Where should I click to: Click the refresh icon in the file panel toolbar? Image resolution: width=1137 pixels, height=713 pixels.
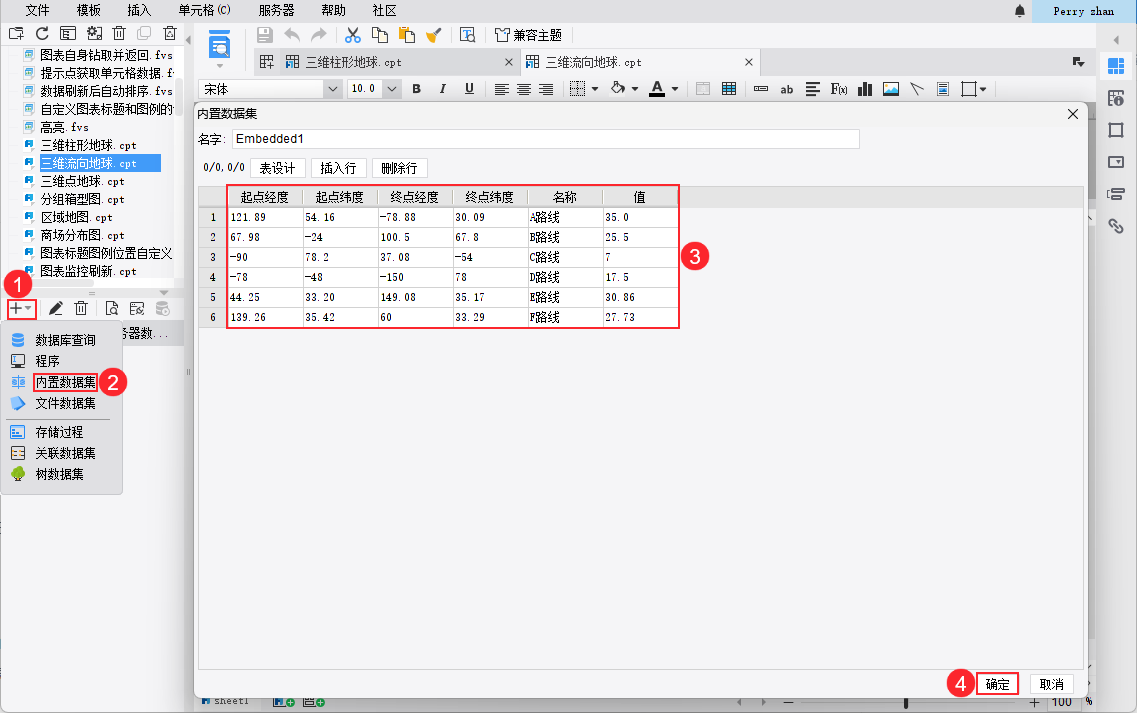[43, 33]
